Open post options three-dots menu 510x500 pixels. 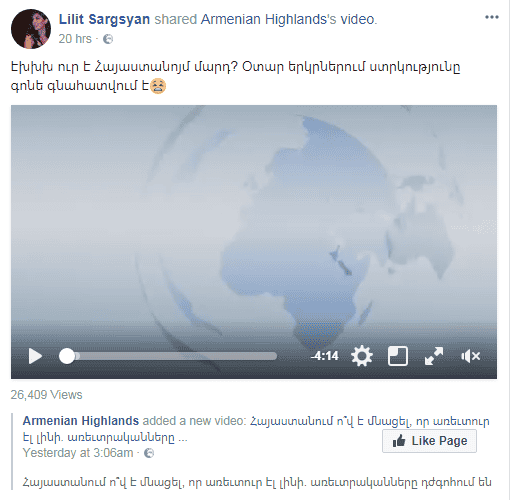click(x=492, y=17)
